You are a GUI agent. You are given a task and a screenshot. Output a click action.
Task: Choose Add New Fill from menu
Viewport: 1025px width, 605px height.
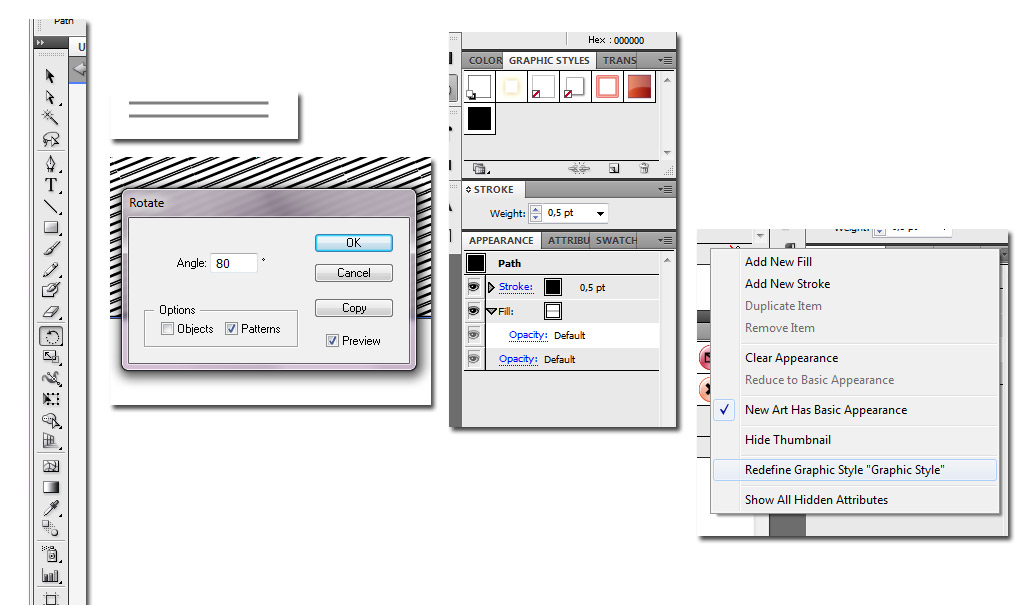[x=778, y=262]
